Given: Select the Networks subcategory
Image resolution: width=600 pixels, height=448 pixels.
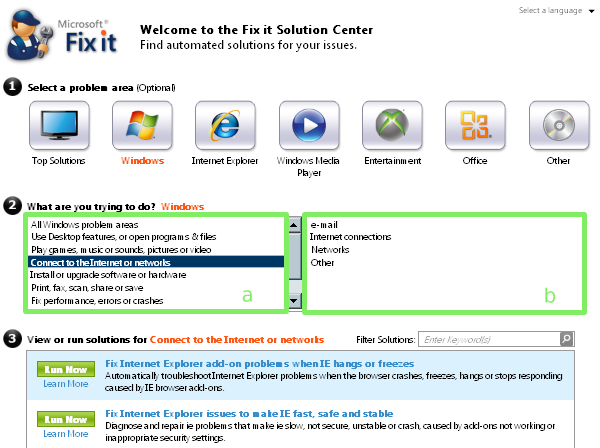Looking at the screenshot, I should [x=330, y=250].
